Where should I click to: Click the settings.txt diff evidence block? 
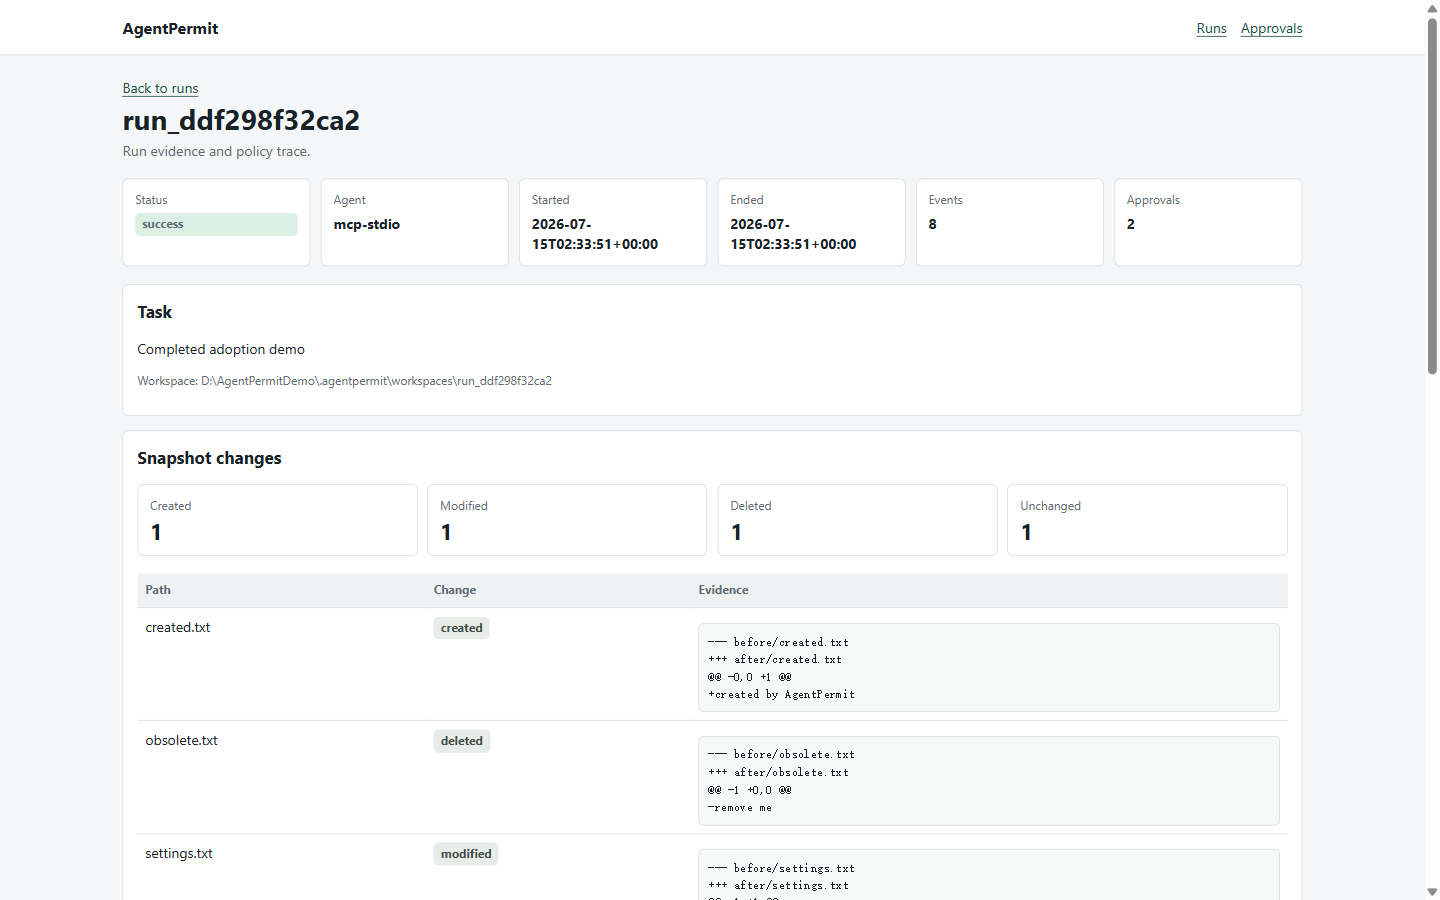(989, 875)
